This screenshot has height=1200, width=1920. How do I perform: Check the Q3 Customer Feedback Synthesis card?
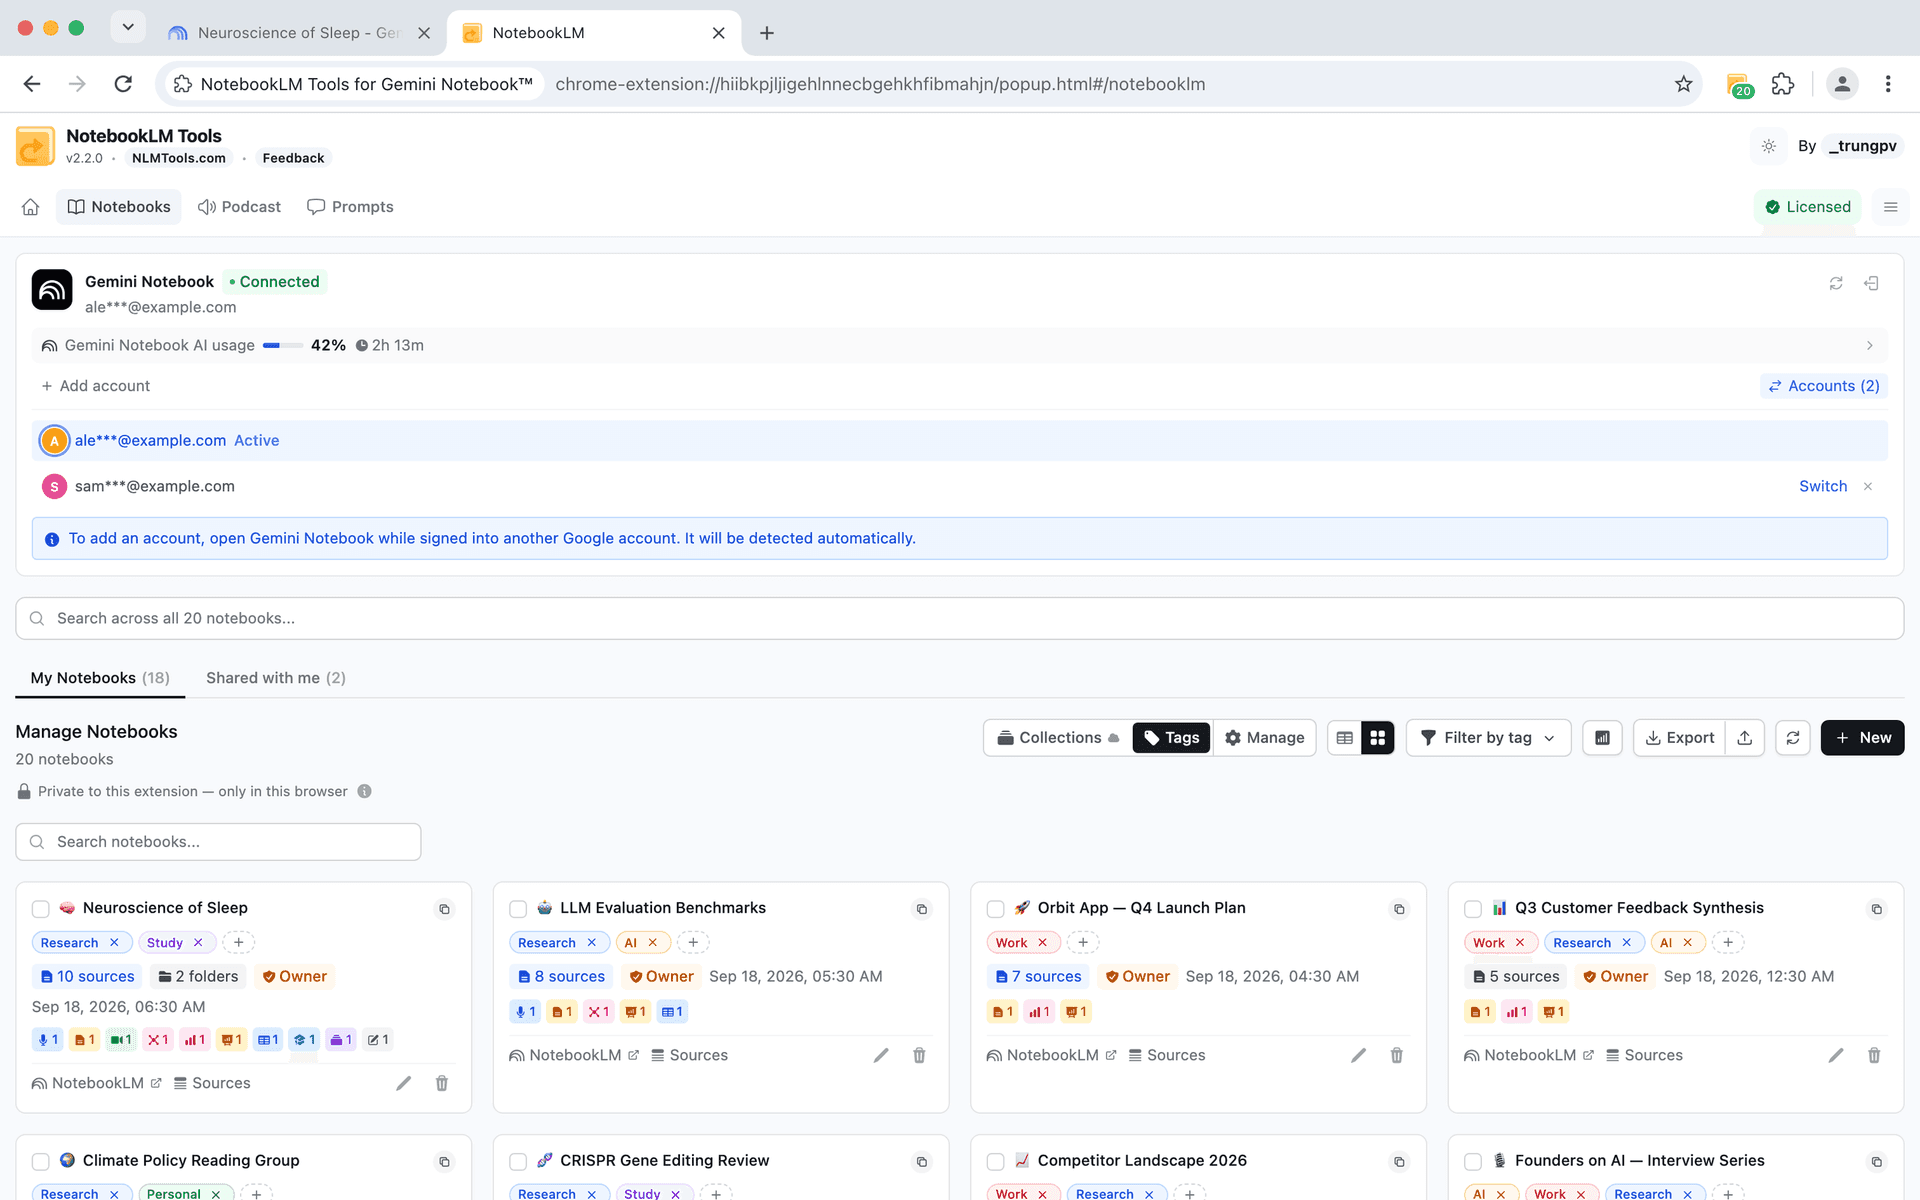pyautogui.click(x=1473, y=909)
